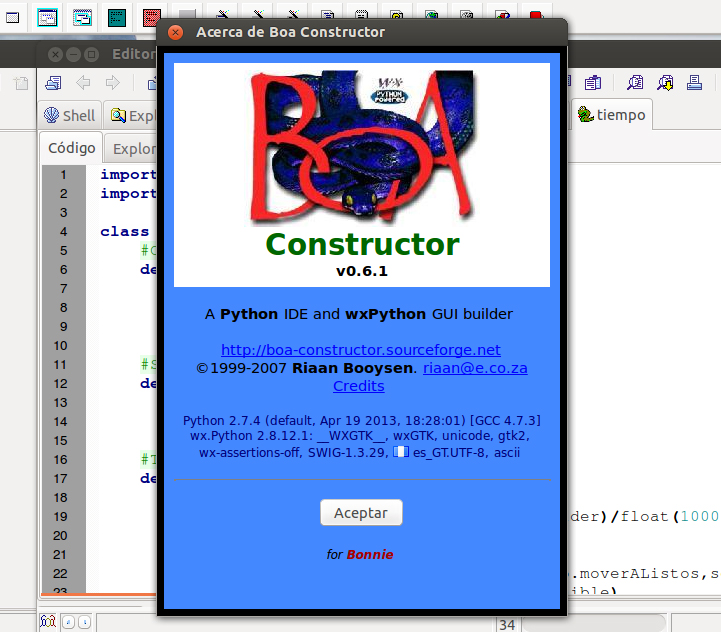Click the 'for Bonnie' dedication text
This screenshot has width=721, height=632.
(x=360, y=555)
